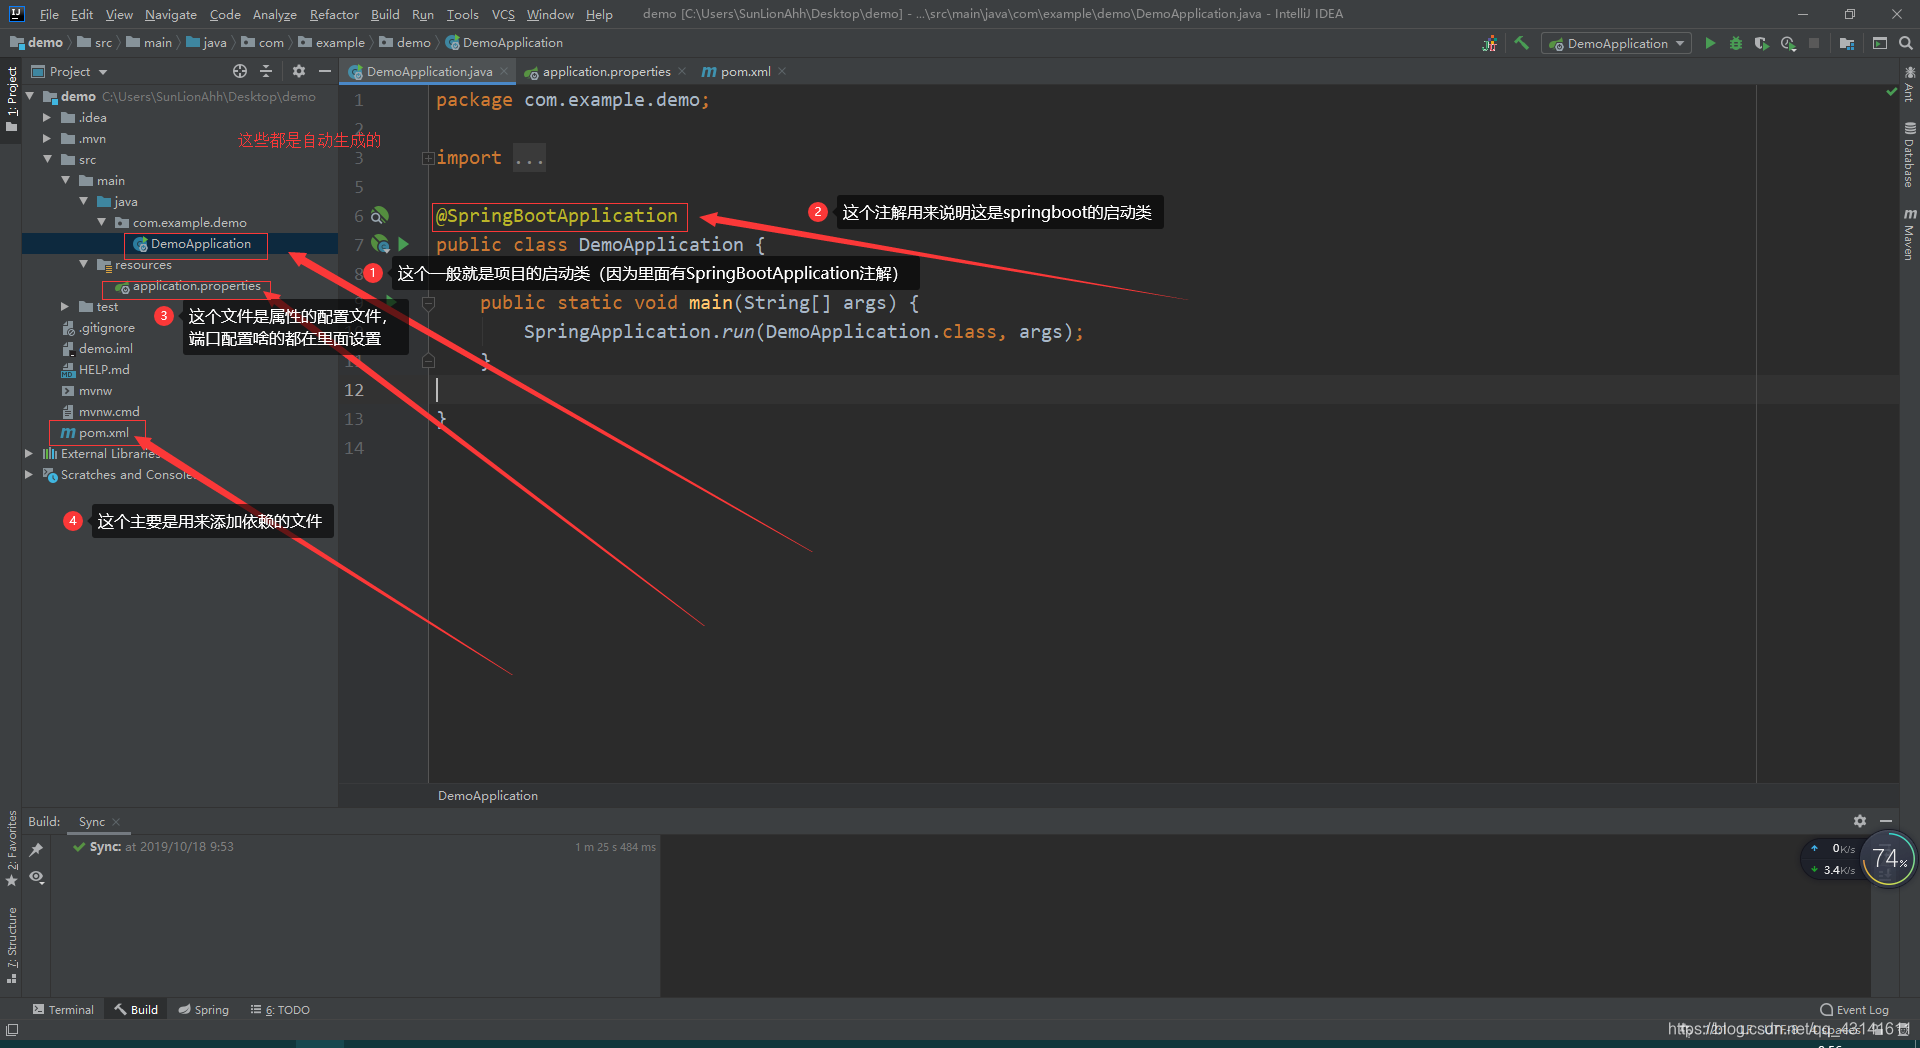
Task: Click Collapse All icon in Project panel
Action: (266, 71)
